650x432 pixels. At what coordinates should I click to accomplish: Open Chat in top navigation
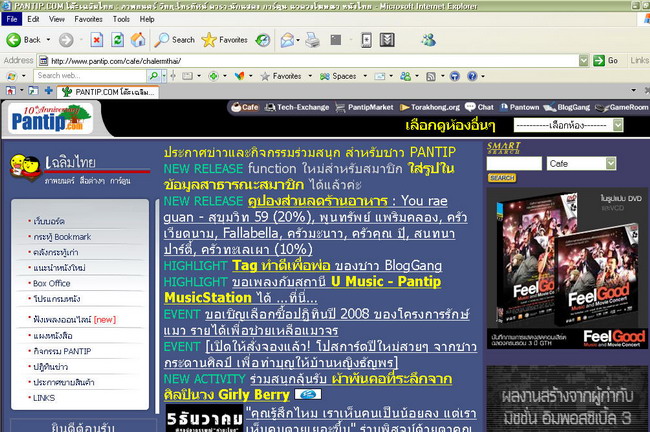(x=479, y=107)
